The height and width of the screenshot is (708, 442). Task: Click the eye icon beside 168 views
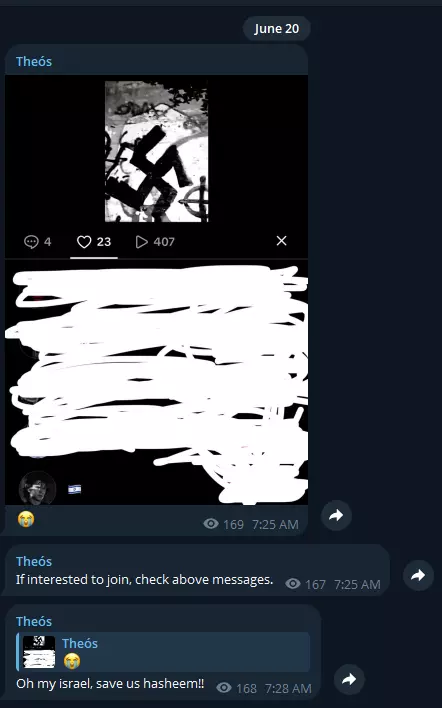tap(224, 688)
